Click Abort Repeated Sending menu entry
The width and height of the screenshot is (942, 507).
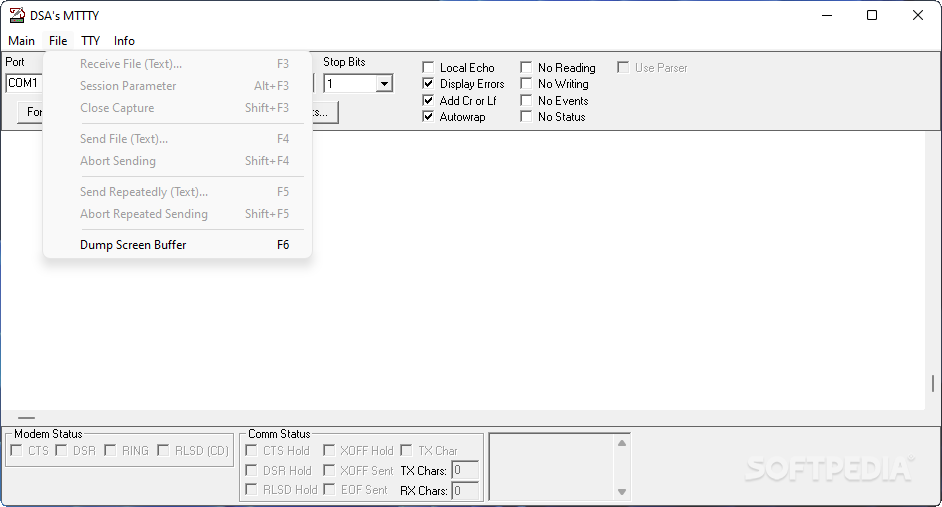(177, 214)
